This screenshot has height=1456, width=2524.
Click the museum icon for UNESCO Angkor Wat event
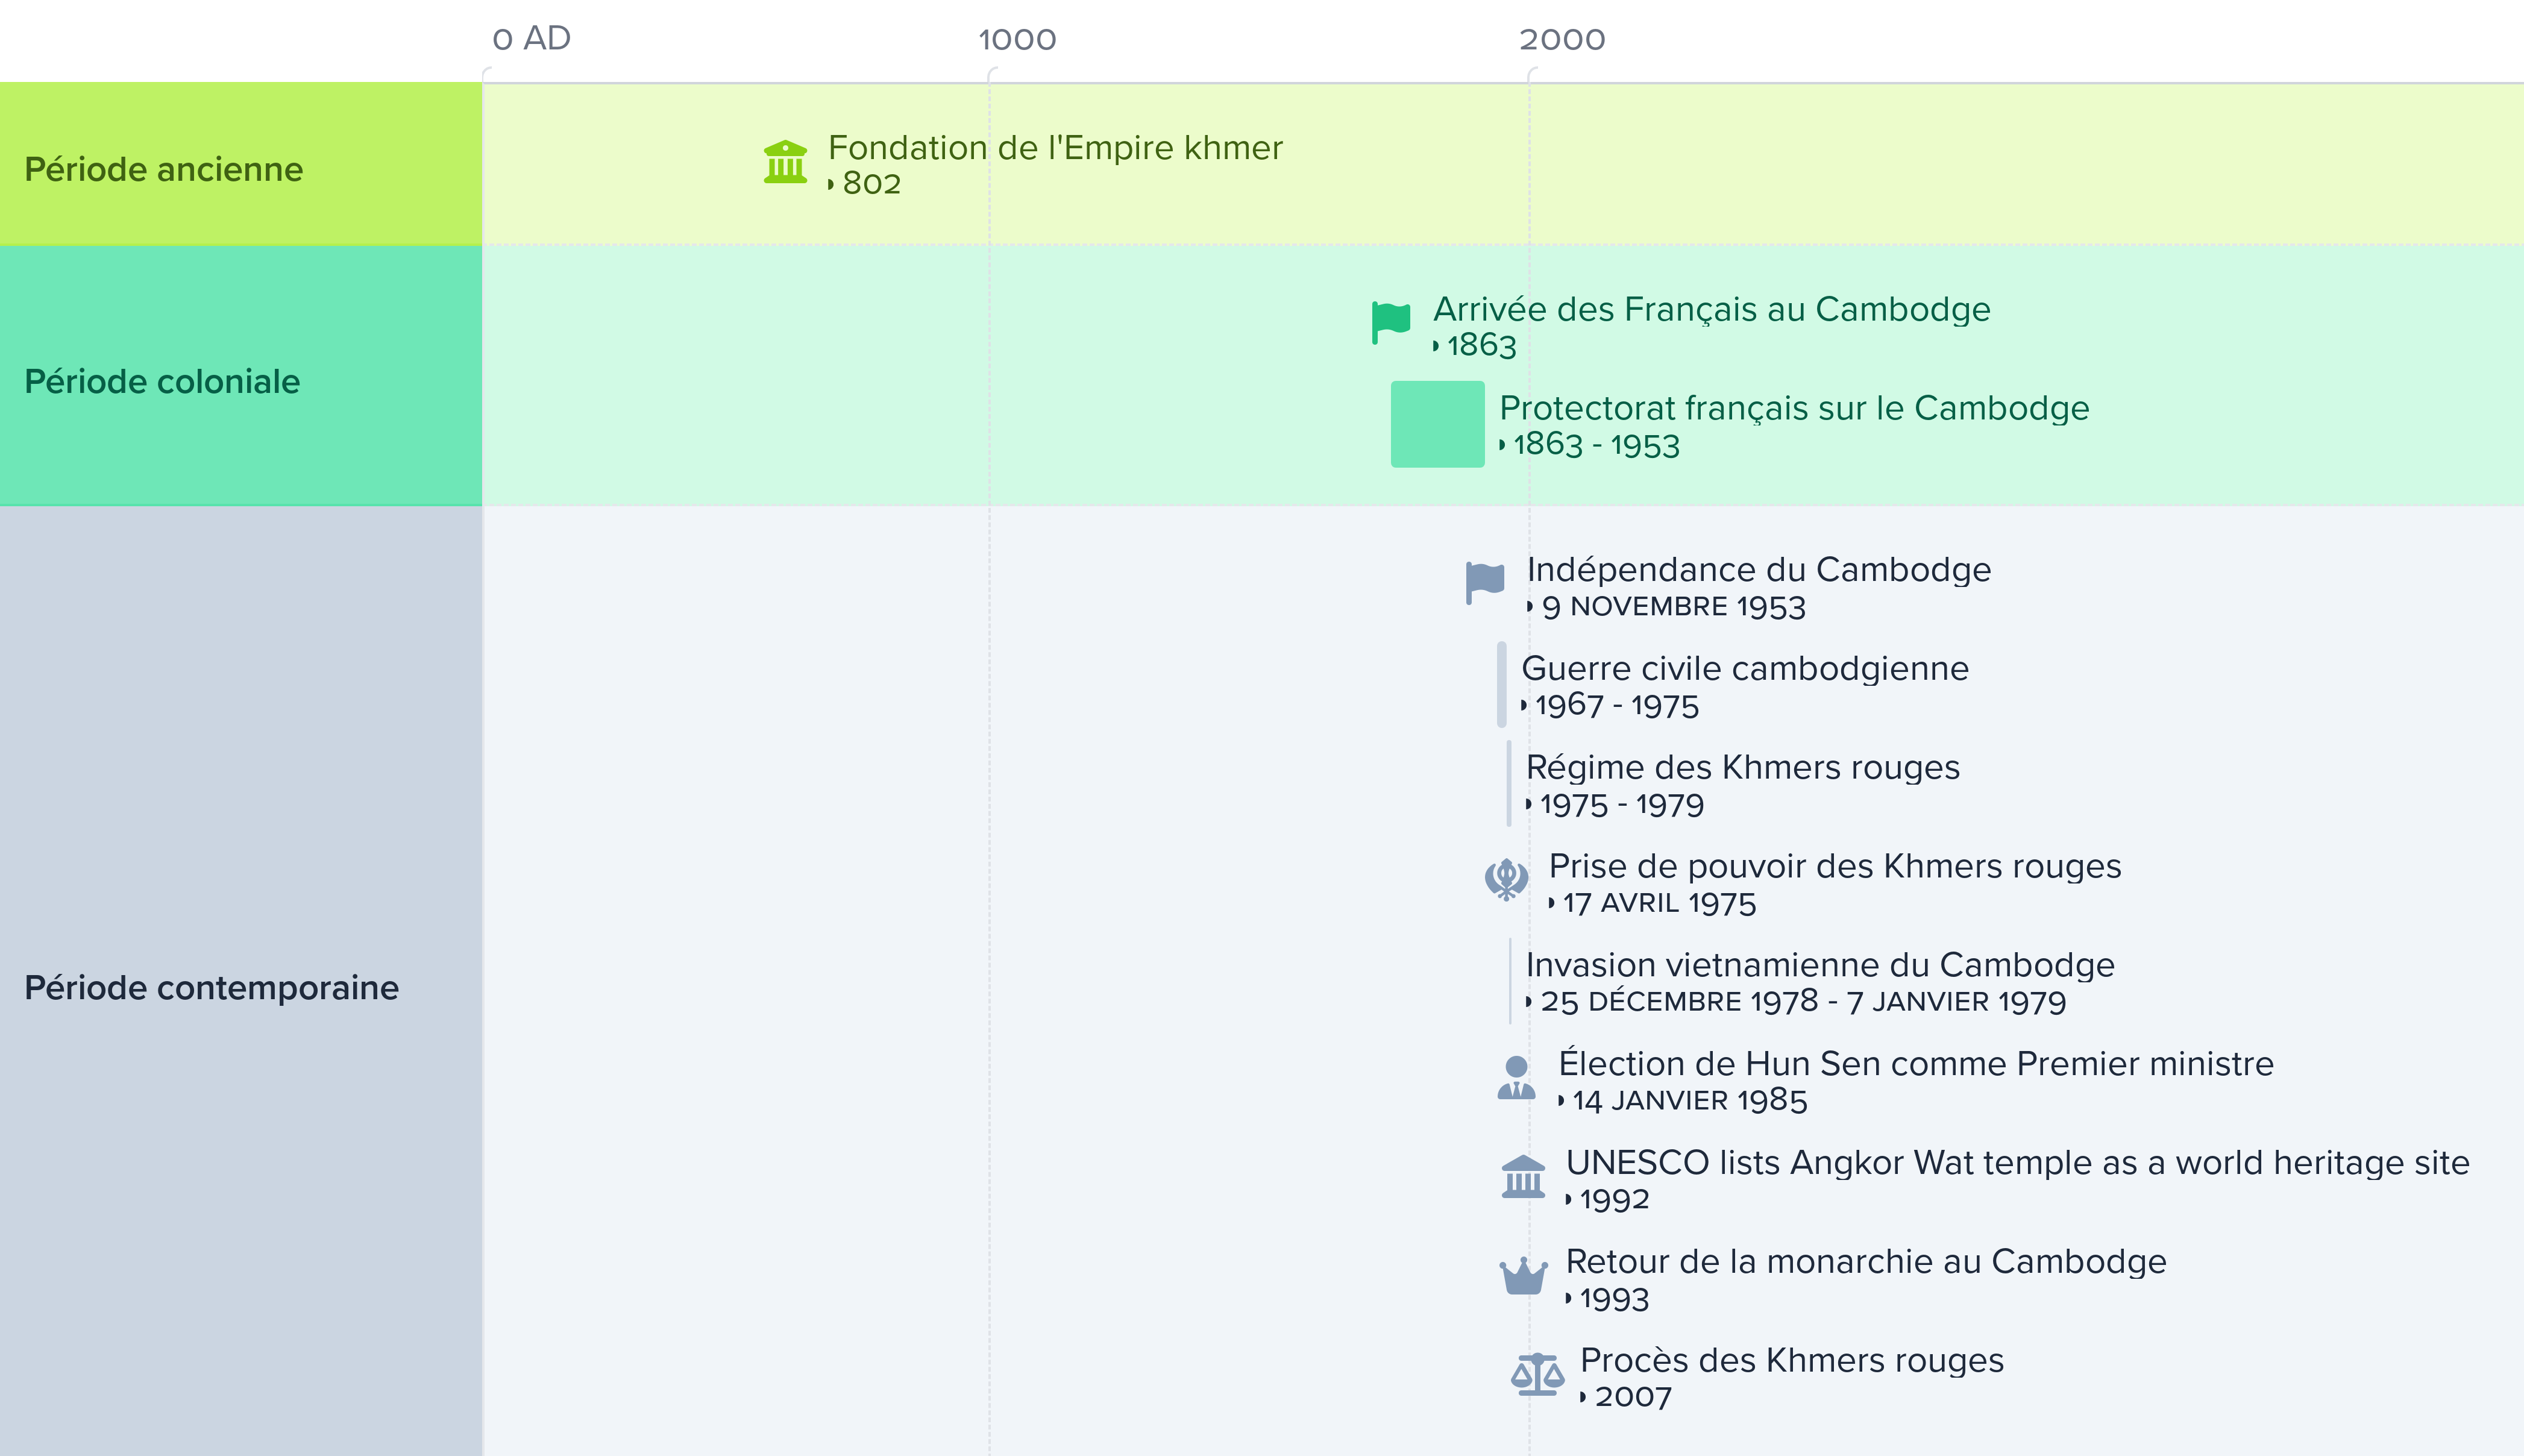pos(1523,1176)
